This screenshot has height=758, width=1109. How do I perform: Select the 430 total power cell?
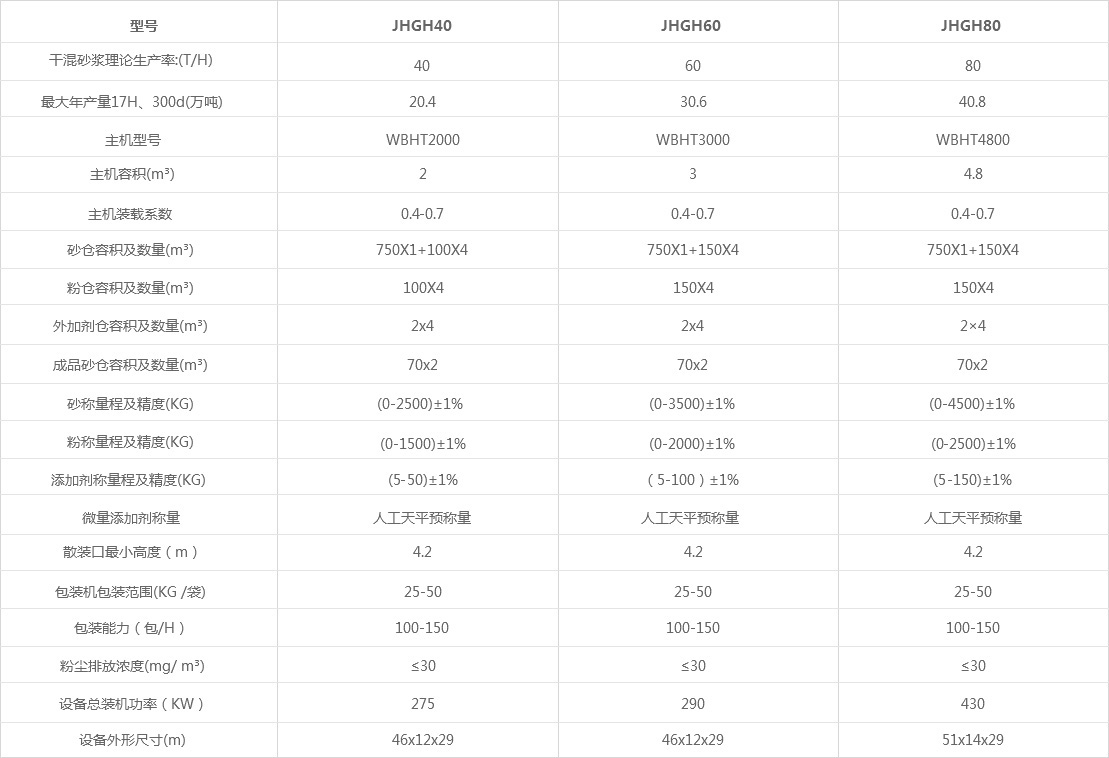[x=973, y=704]
